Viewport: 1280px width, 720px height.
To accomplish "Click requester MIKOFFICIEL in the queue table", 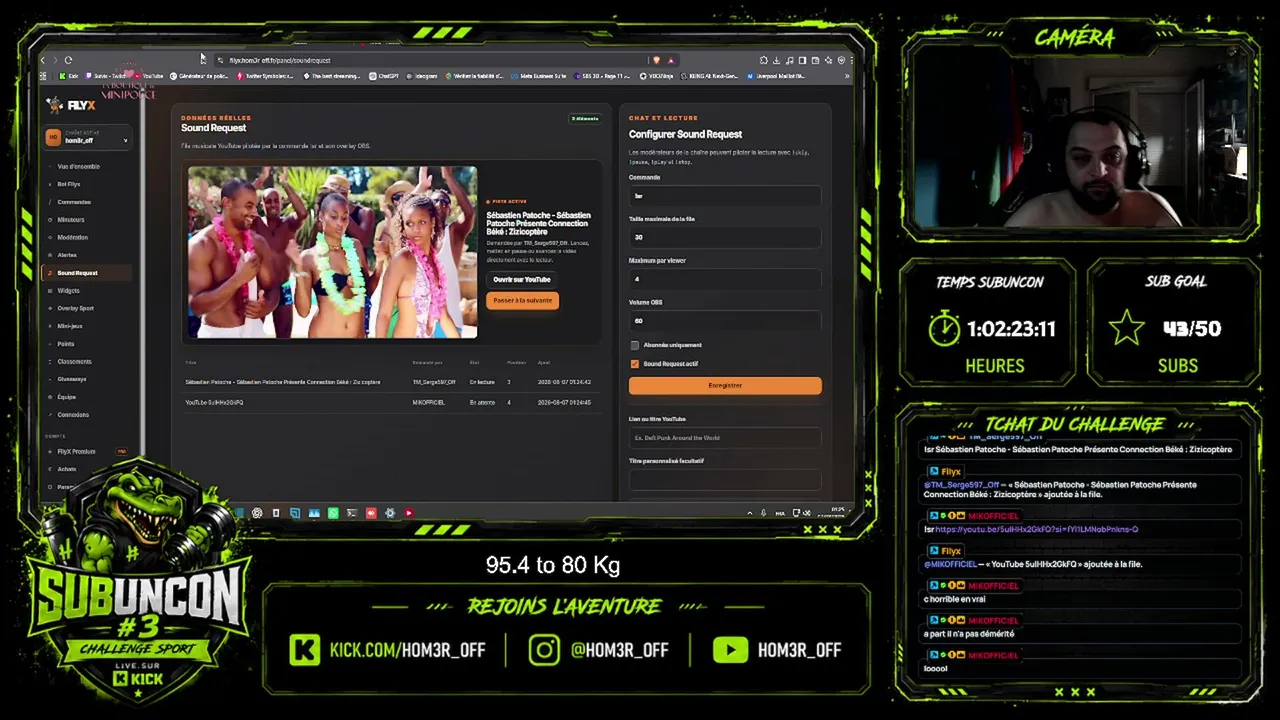I will (429, 402).
